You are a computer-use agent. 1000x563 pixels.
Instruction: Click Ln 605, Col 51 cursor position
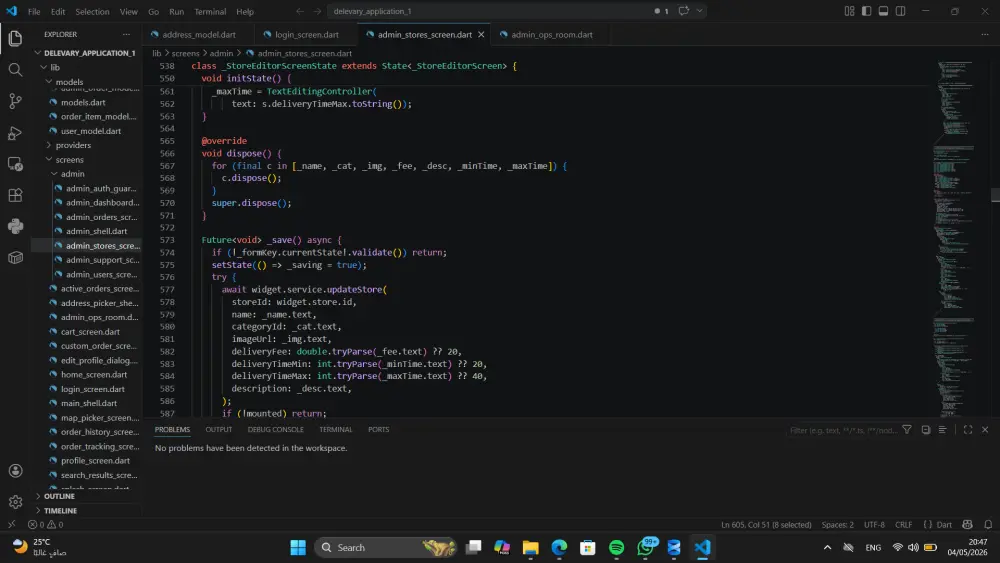766,525
